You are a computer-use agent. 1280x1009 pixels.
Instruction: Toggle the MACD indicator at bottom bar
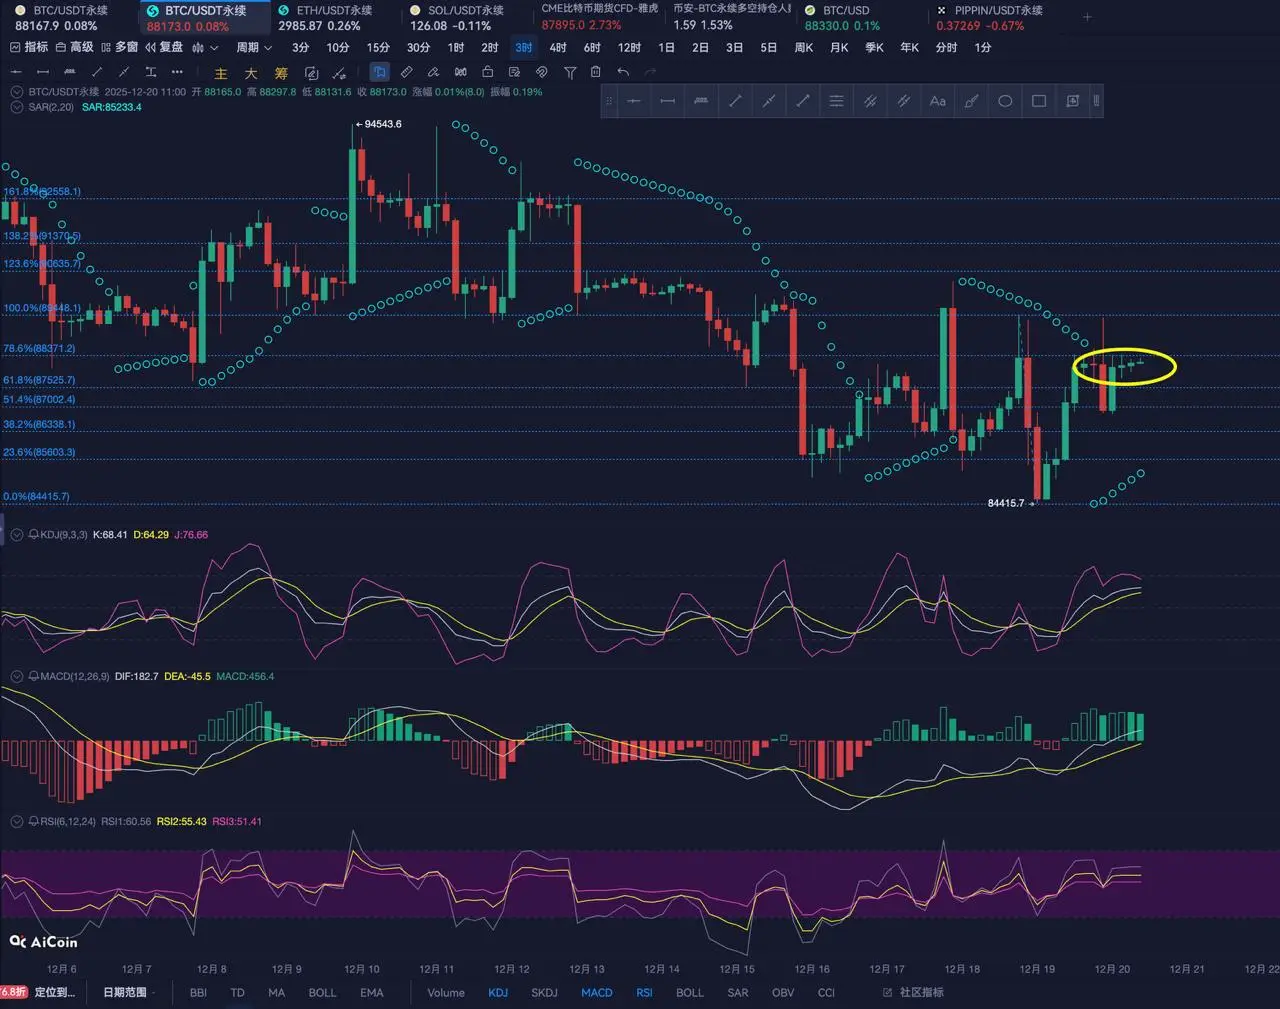597,992
